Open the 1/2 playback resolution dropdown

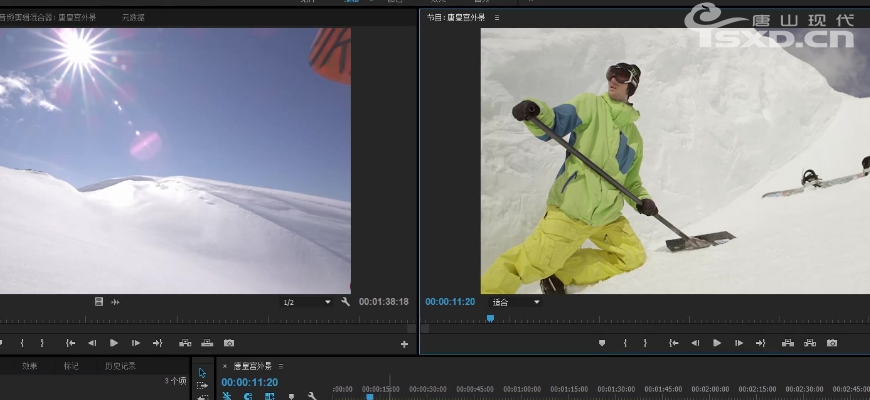(307, 302)
